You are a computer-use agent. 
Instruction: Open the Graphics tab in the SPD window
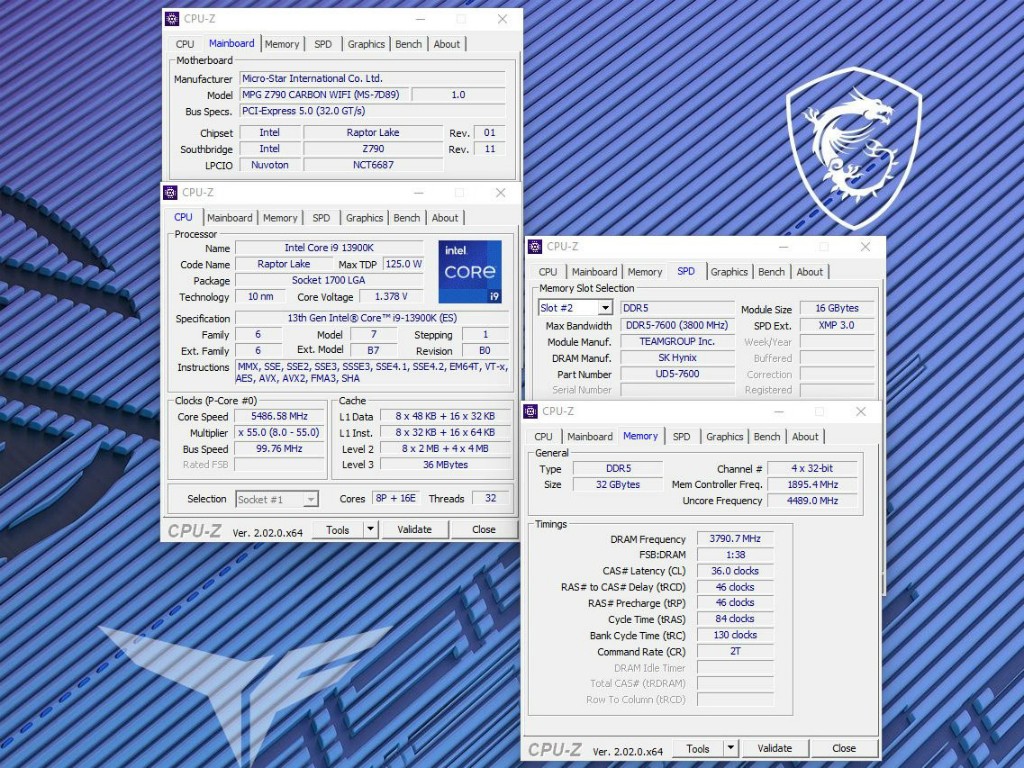[729, 272]
